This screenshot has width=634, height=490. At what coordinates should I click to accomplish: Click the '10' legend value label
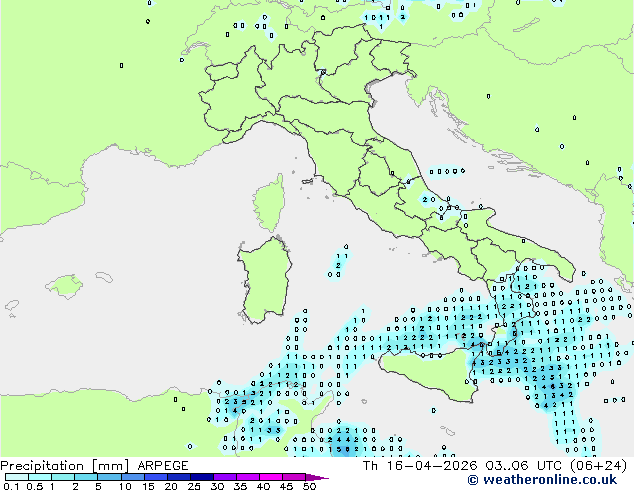point(125,486)
